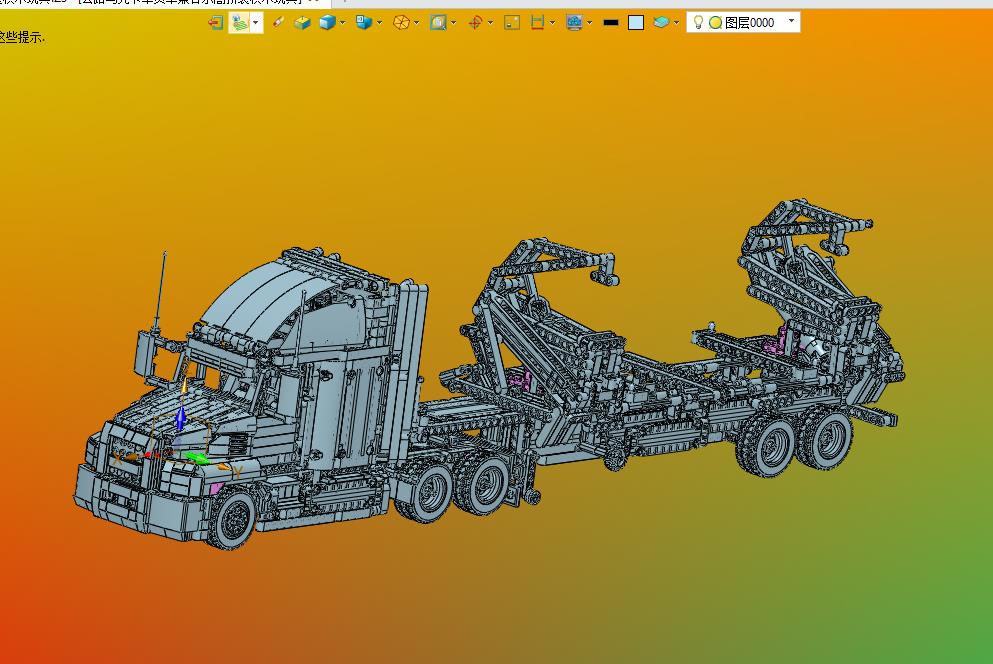This screenshot has width=993, height=664.
Task: Select the blue dimension measure icon
Action: (x=537, y=23)
